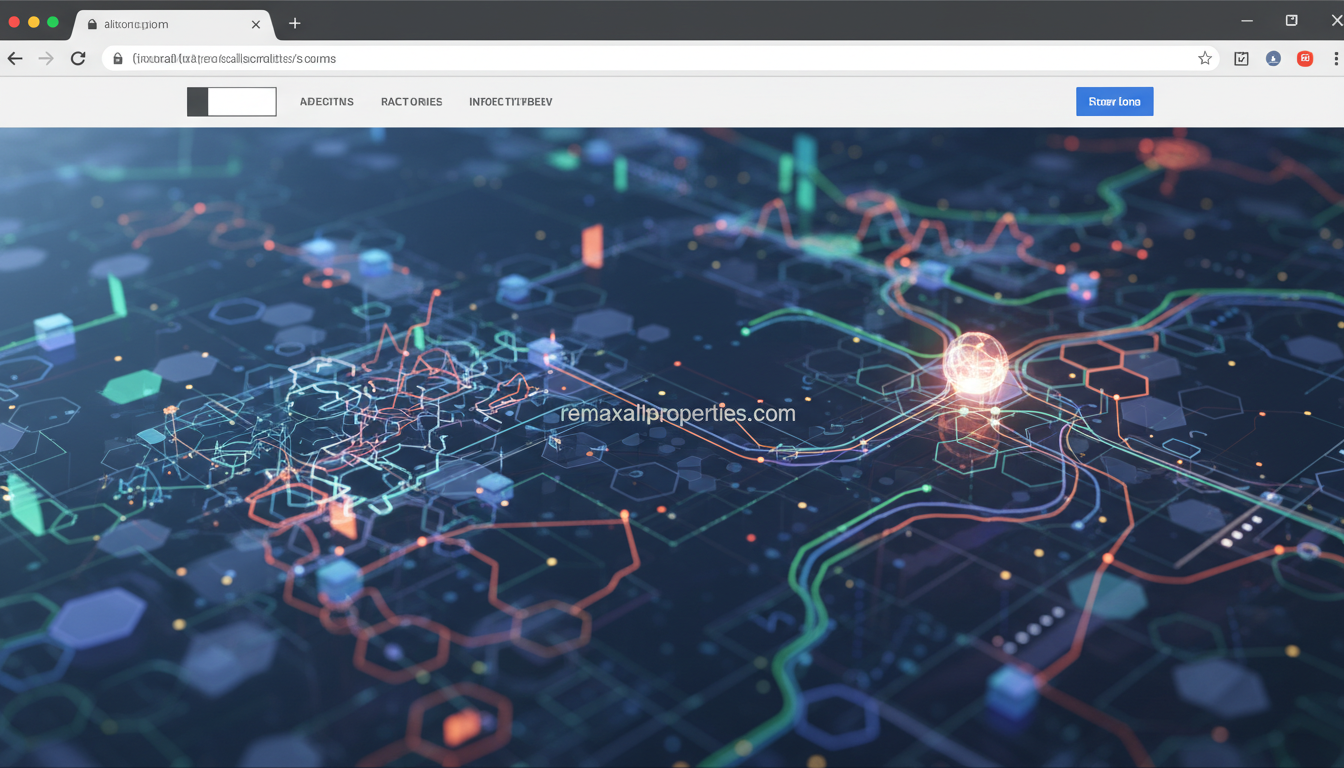Viewport: 1344px width, 768px height.
Task: Click the blue Staer lona button
Action: tap(1115, 102)
